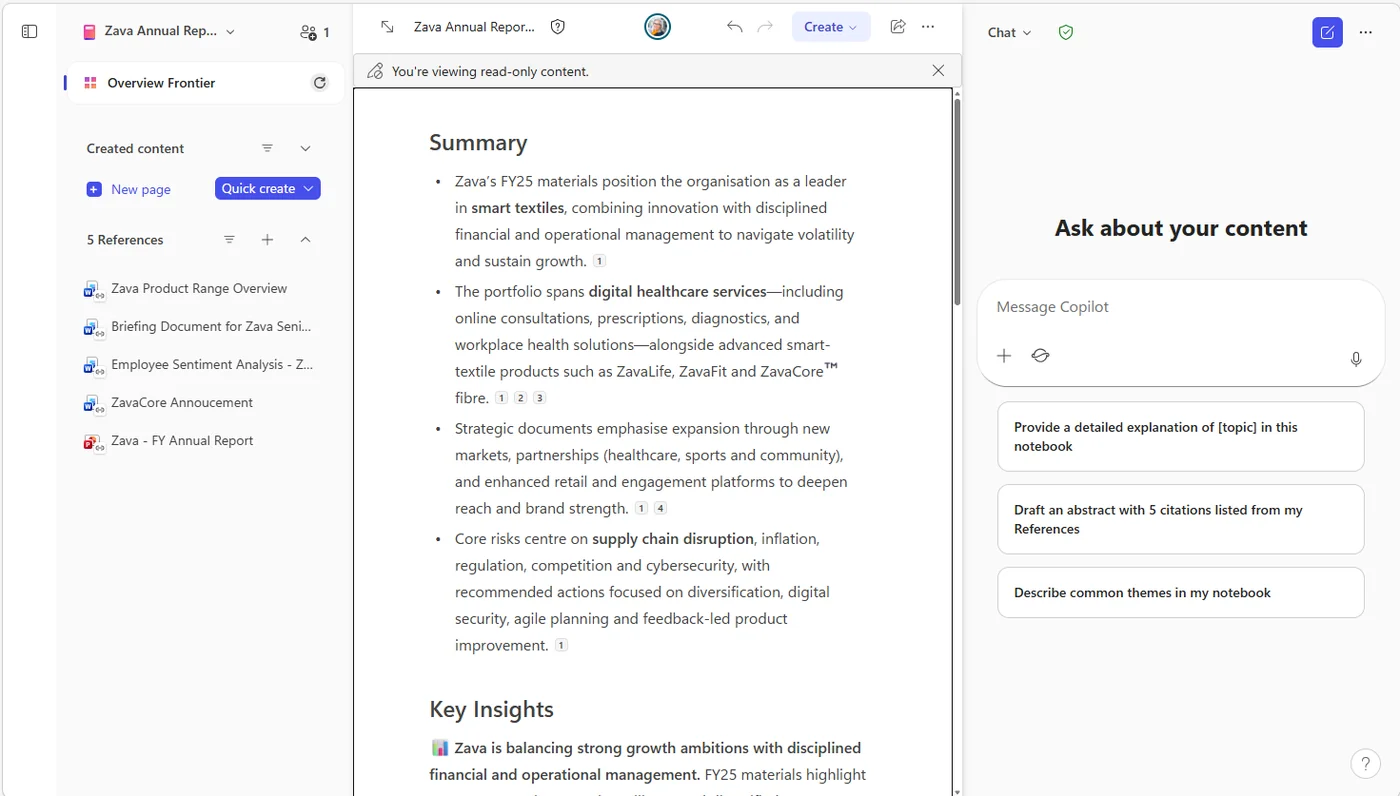Add a New page
This screenshot has width=1400, height=796.
coord(129,189)
